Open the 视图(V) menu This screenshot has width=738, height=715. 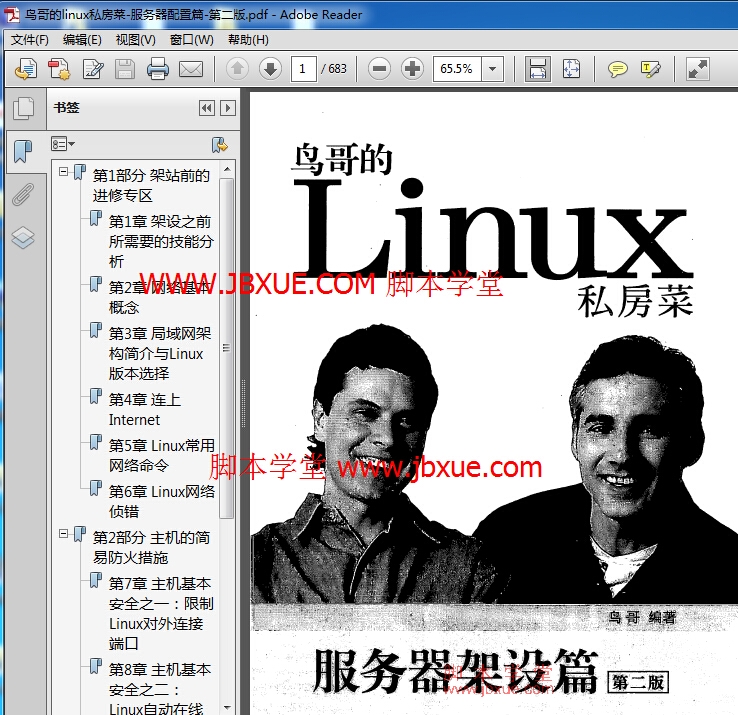tap(136, 40)
